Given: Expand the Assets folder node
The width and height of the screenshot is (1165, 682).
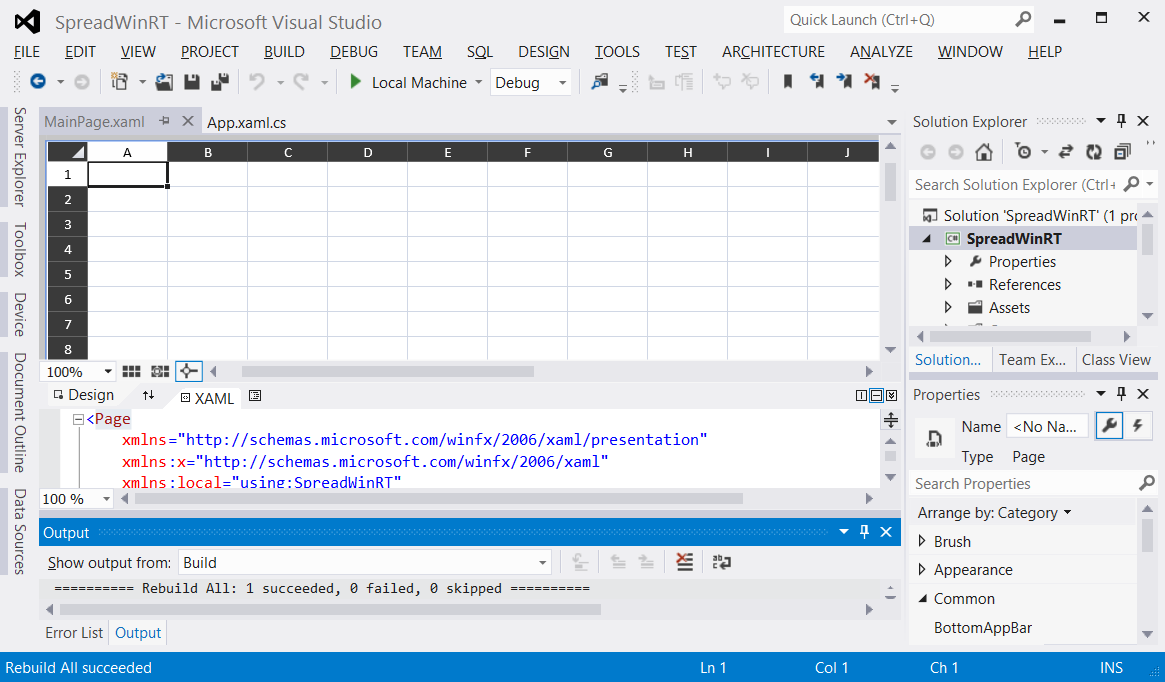Looking at the screenshot, I should point(947,308).
